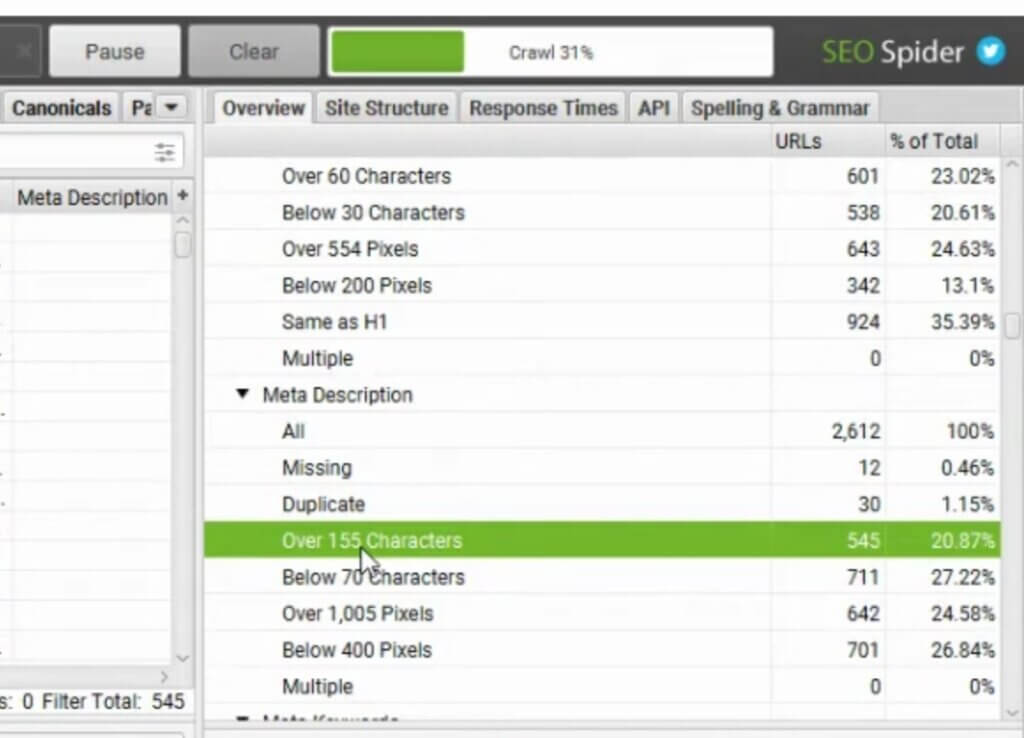Click the Clear button
This screenshot has height=738, width=1024.
click(x=253, y=52)
